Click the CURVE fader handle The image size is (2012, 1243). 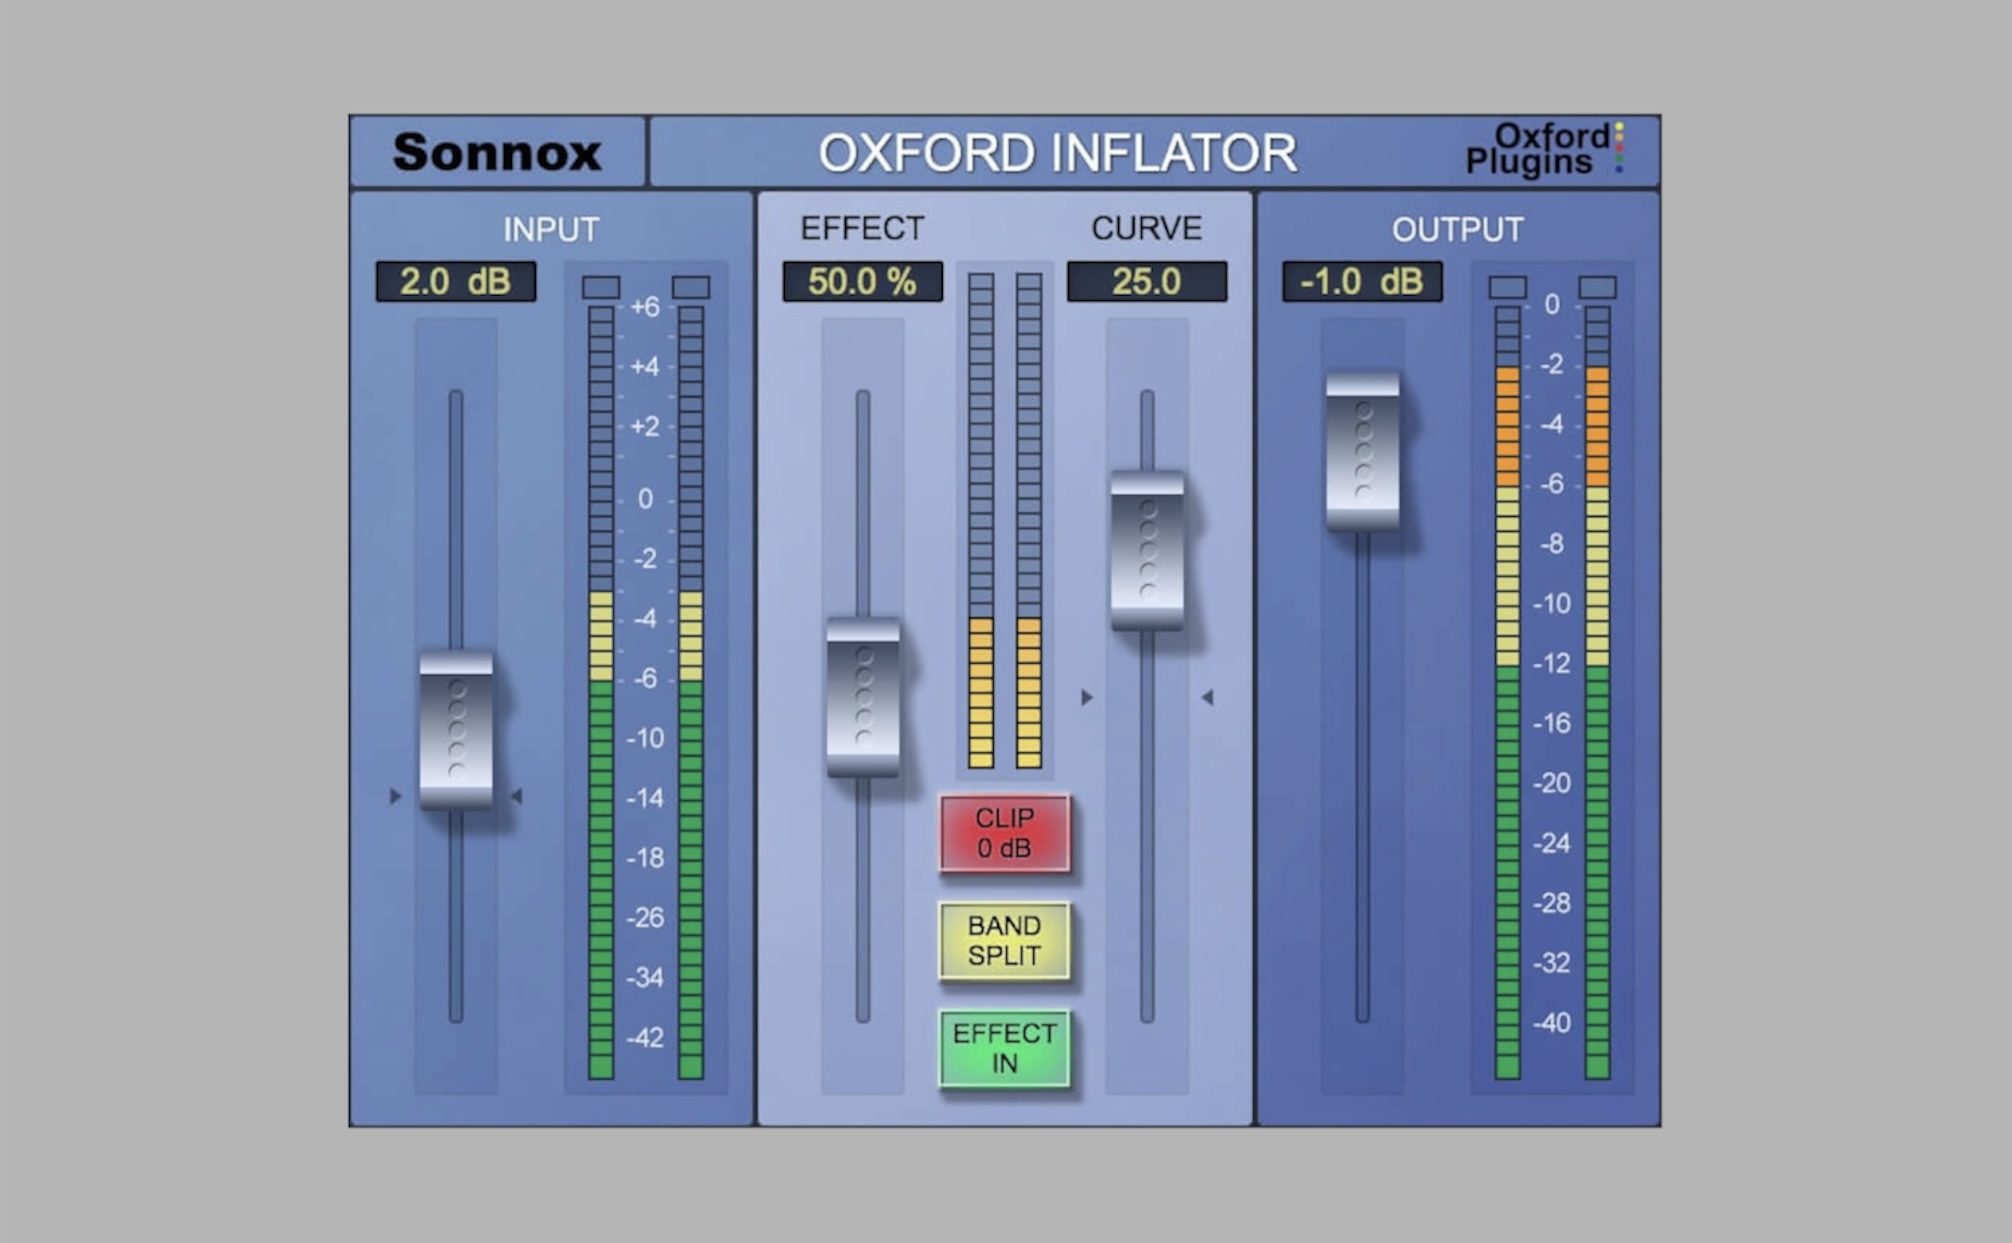click(1147, 551)
